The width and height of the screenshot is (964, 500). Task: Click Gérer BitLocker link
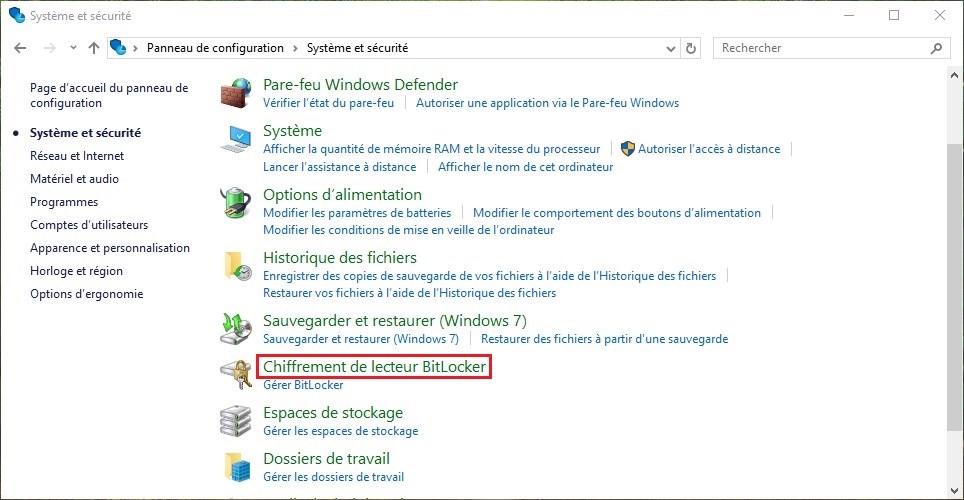click(303, 385)
